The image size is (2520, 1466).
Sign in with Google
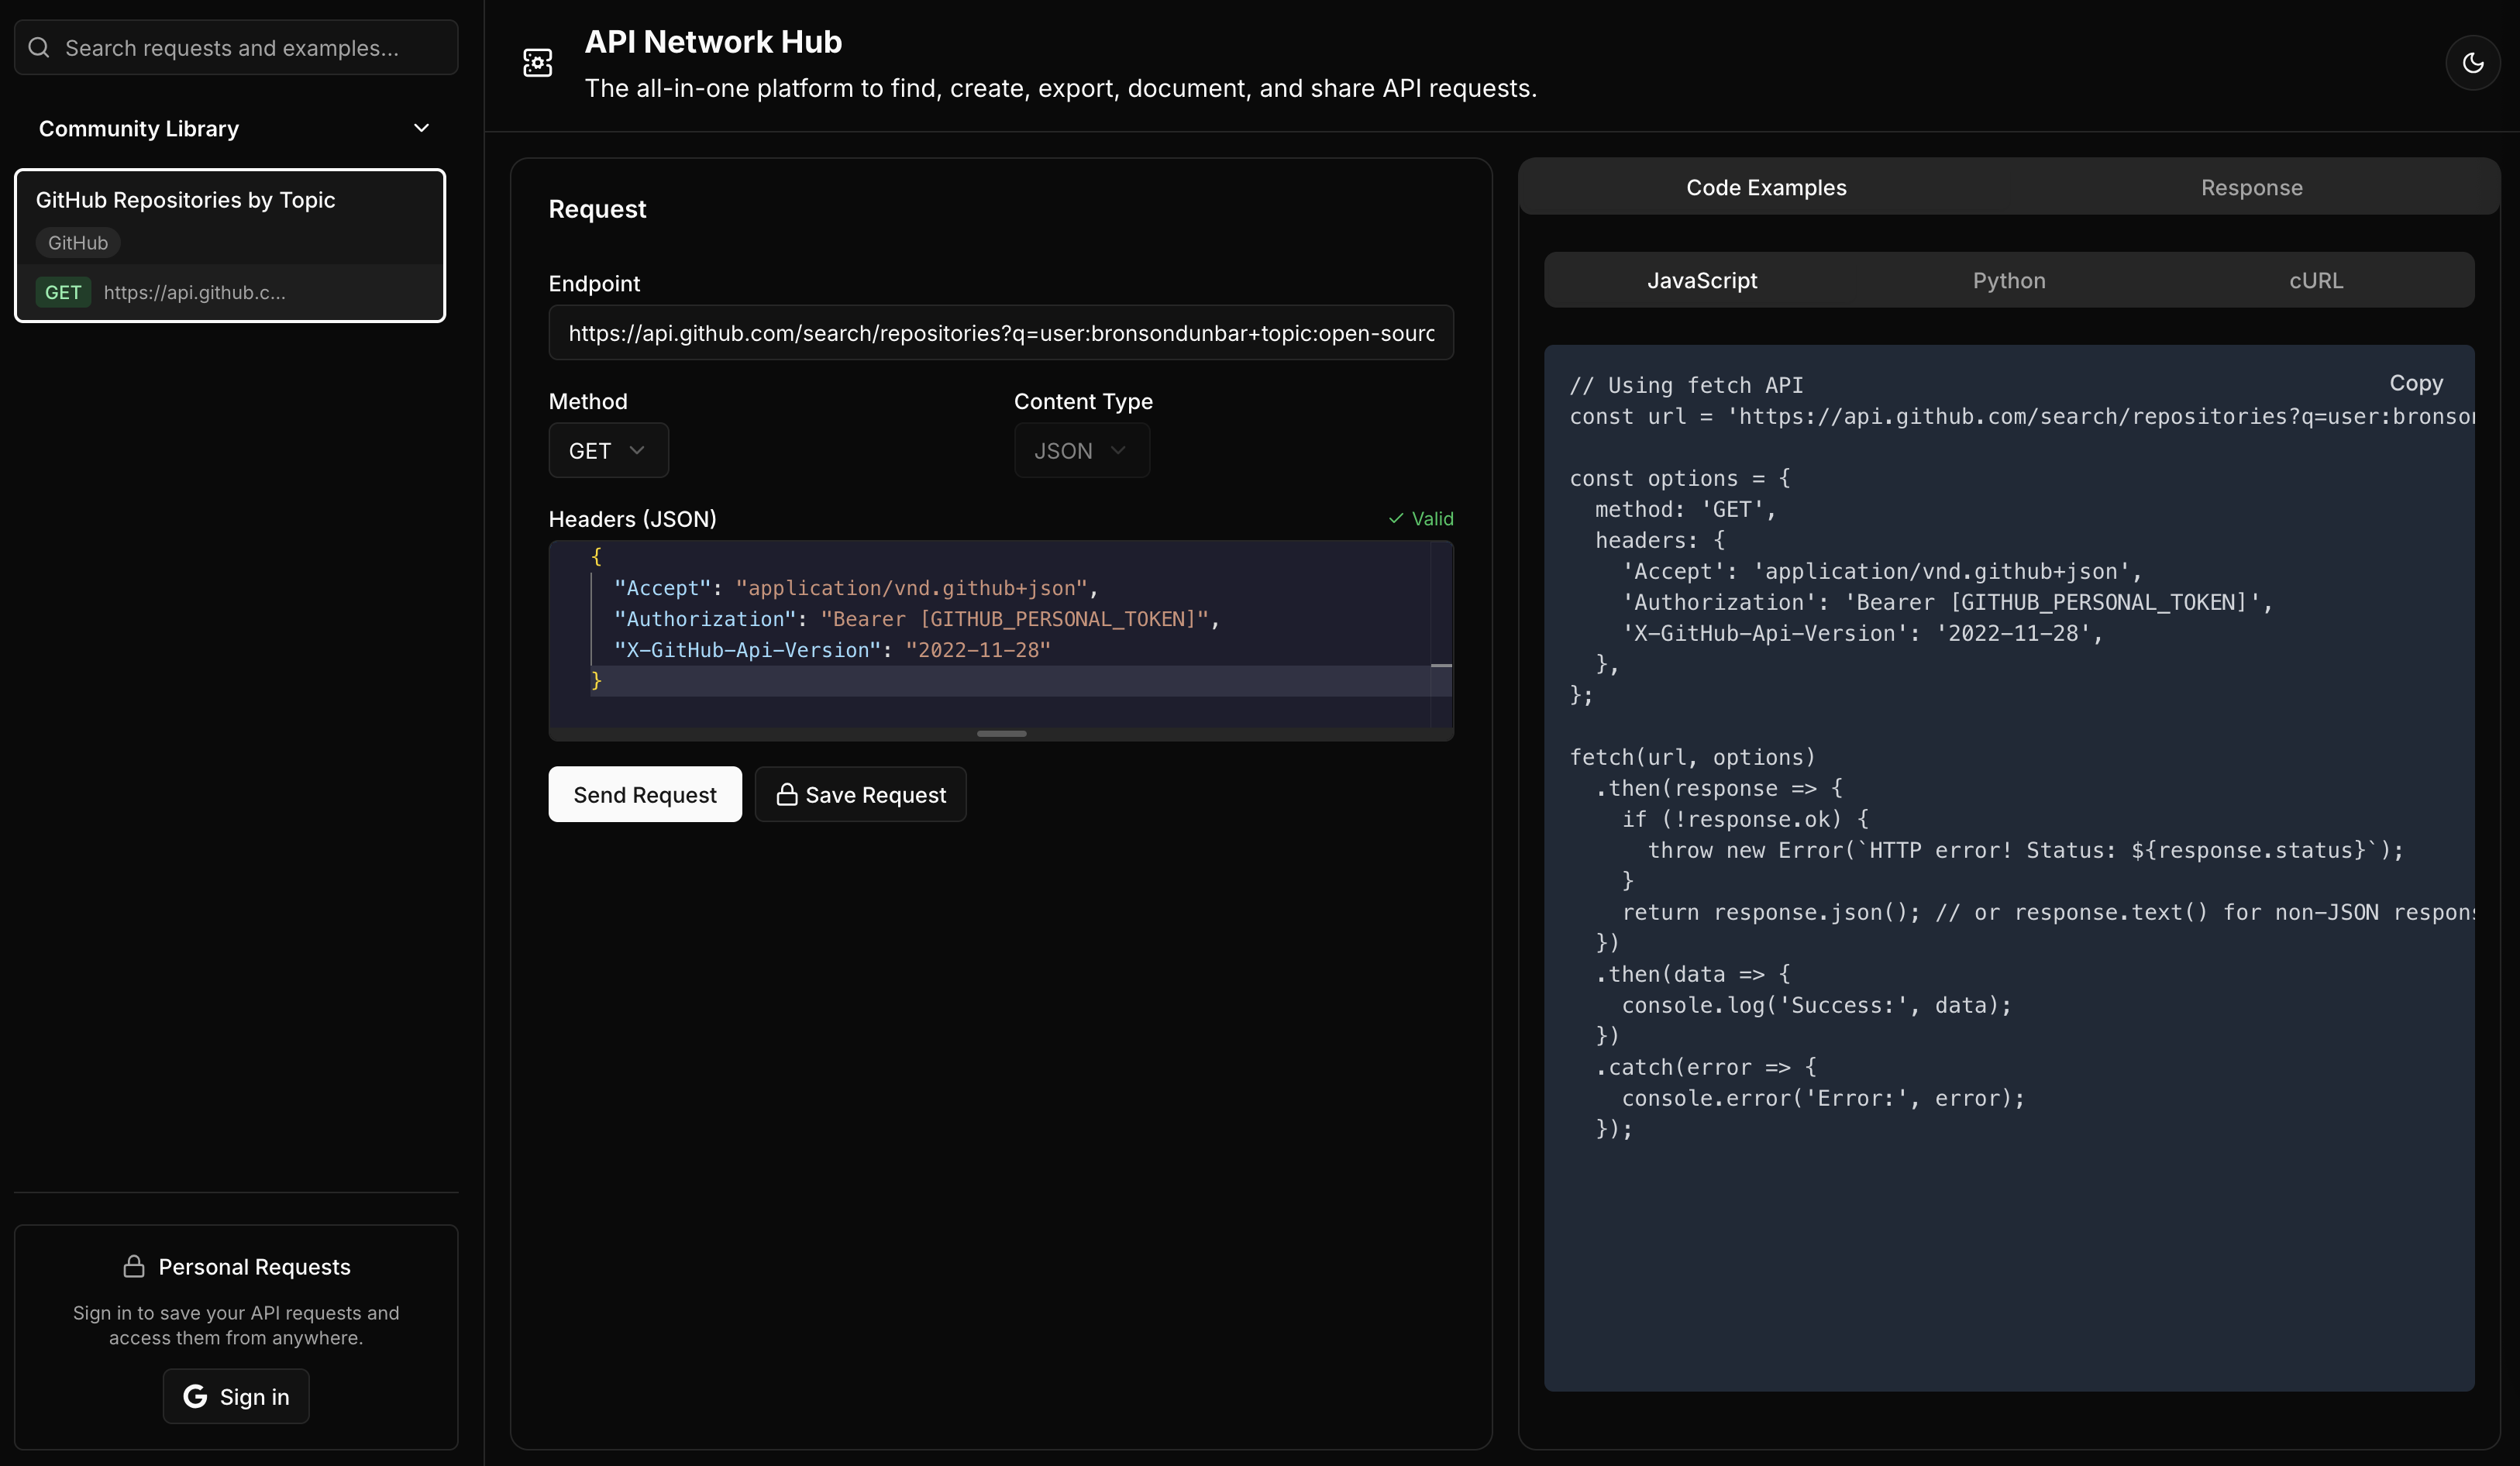(235, 1396)
